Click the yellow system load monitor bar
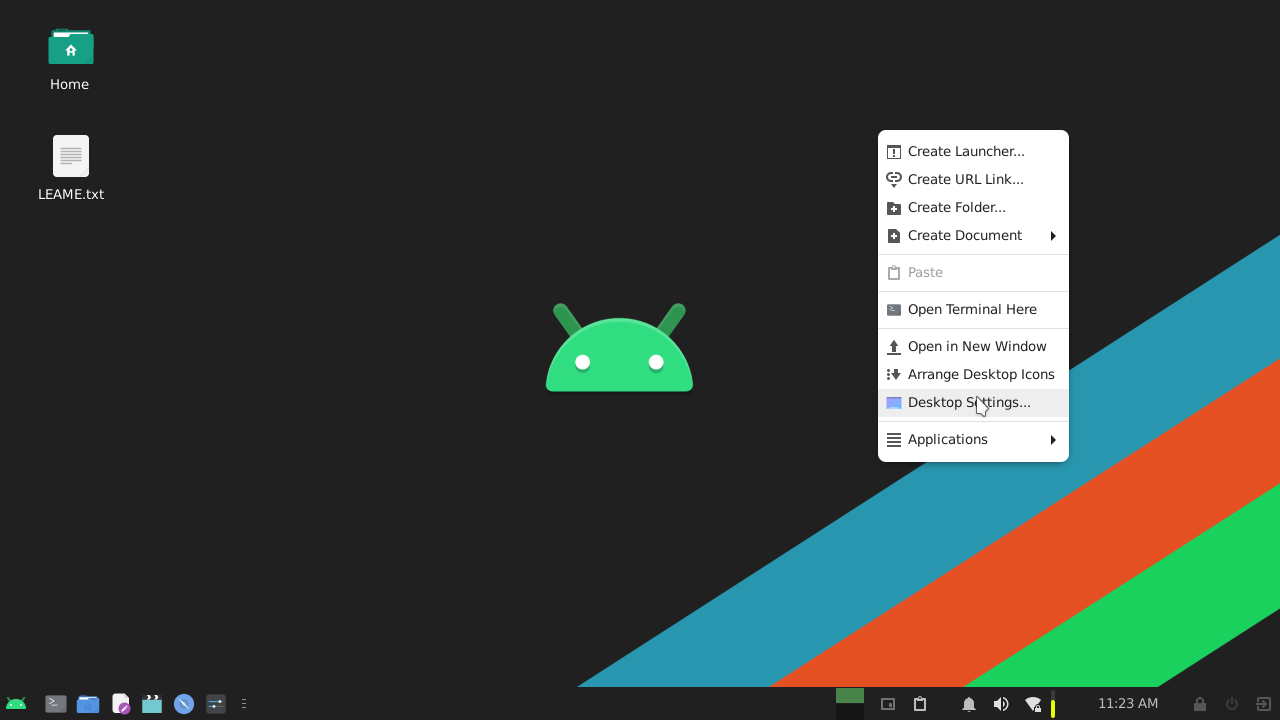 coord(1053,704)
